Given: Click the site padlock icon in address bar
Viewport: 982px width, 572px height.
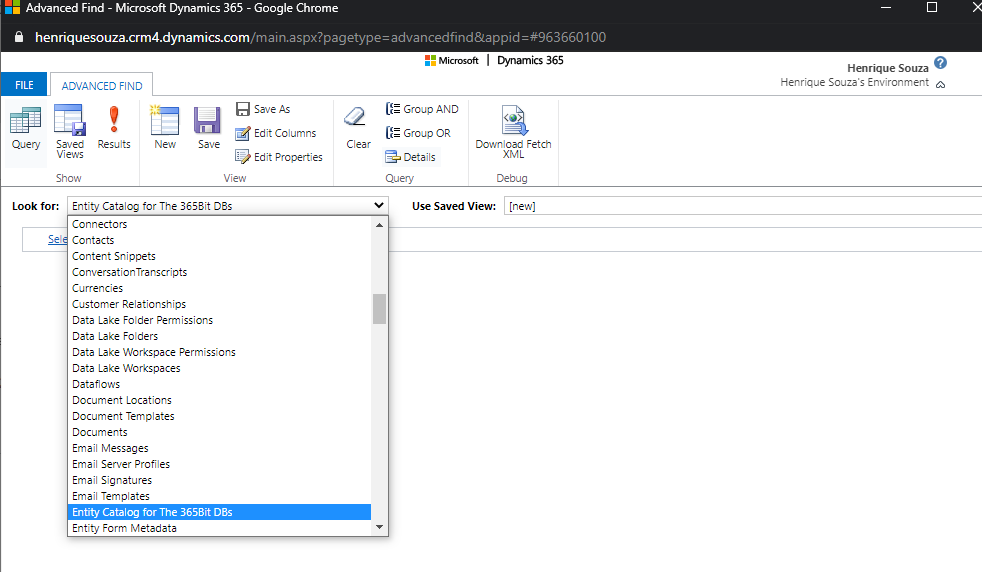Looking at the screenshot, I should coord(19,37).
